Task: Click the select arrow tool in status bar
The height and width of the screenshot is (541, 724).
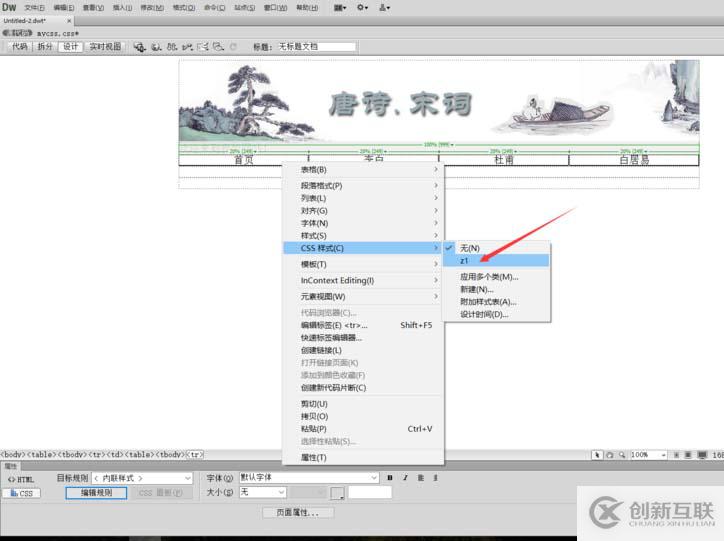Action: point(597,455)
